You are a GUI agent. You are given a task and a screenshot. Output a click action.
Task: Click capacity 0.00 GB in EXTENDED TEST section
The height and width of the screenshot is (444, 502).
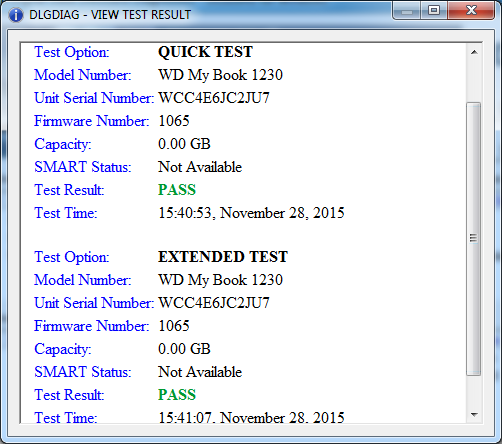184,349
